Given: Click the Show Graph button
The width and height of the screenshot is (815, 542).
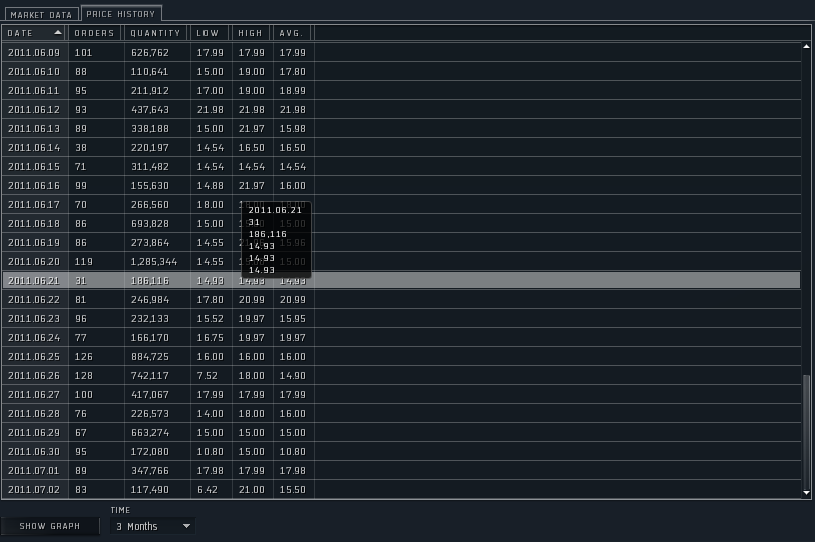Looking at the screenshot, I should [50, 526].
